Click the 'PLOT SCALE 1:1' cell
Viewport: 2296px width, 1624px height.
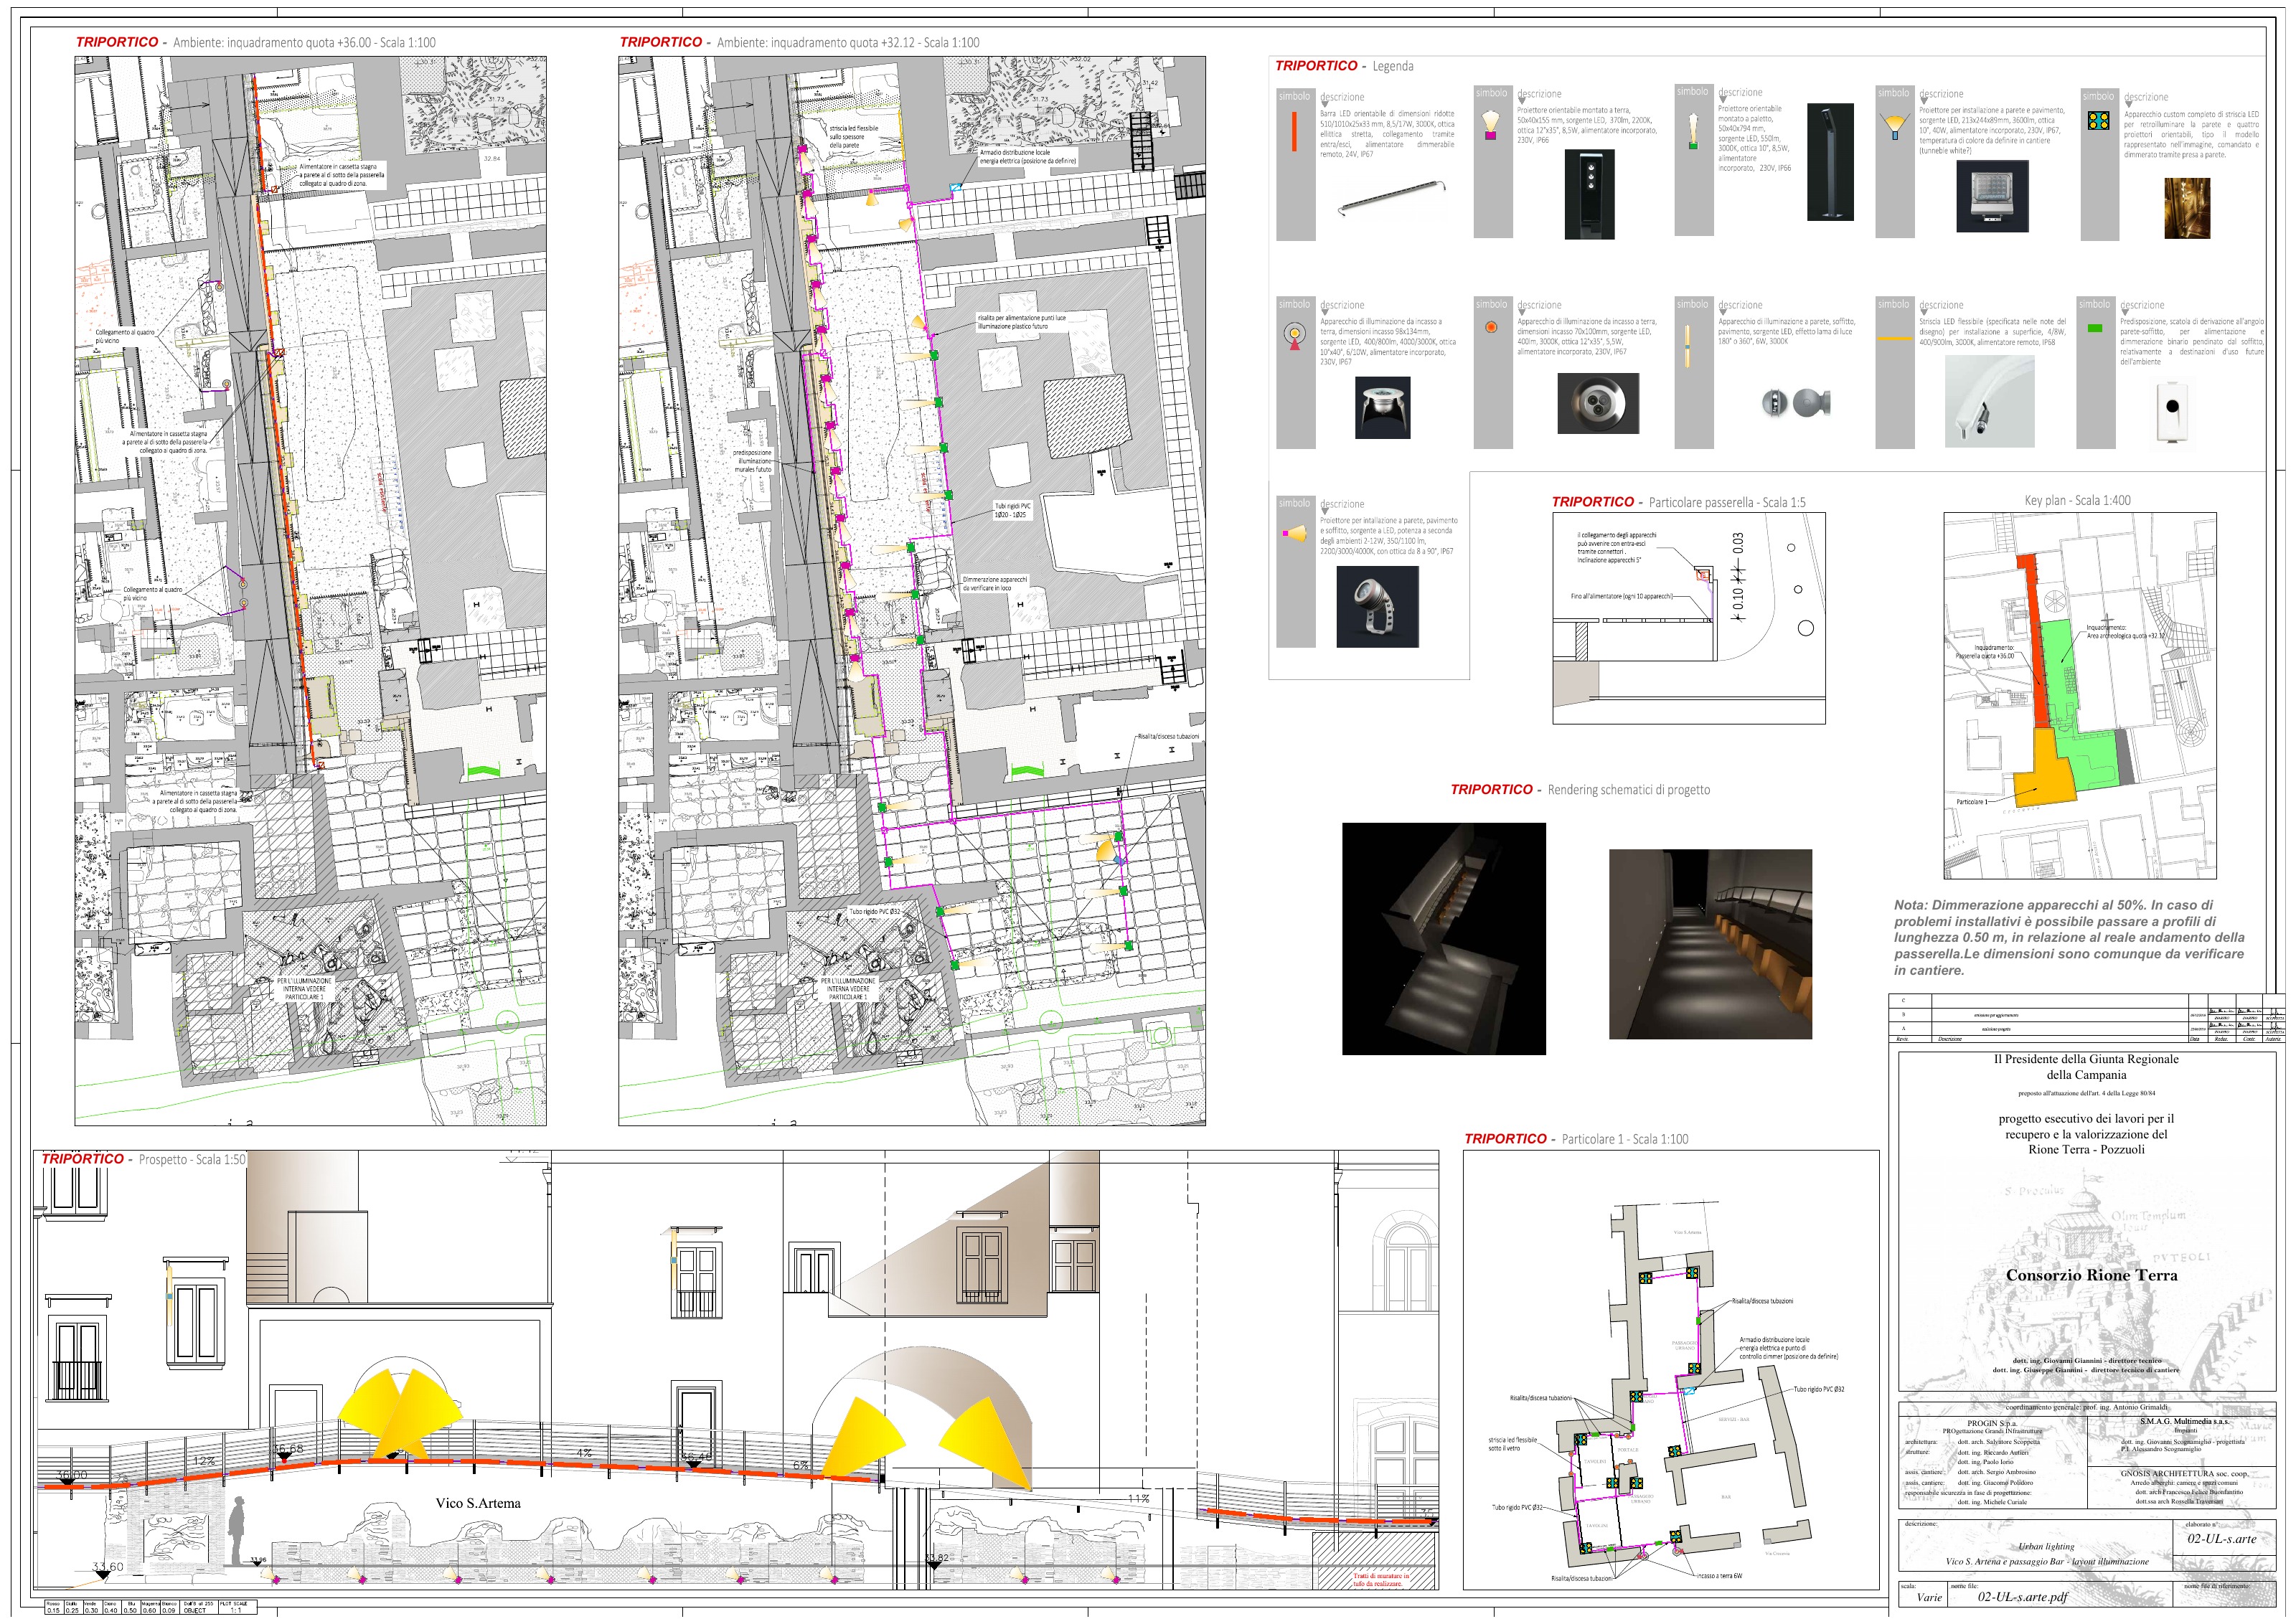coord(237,1607)
